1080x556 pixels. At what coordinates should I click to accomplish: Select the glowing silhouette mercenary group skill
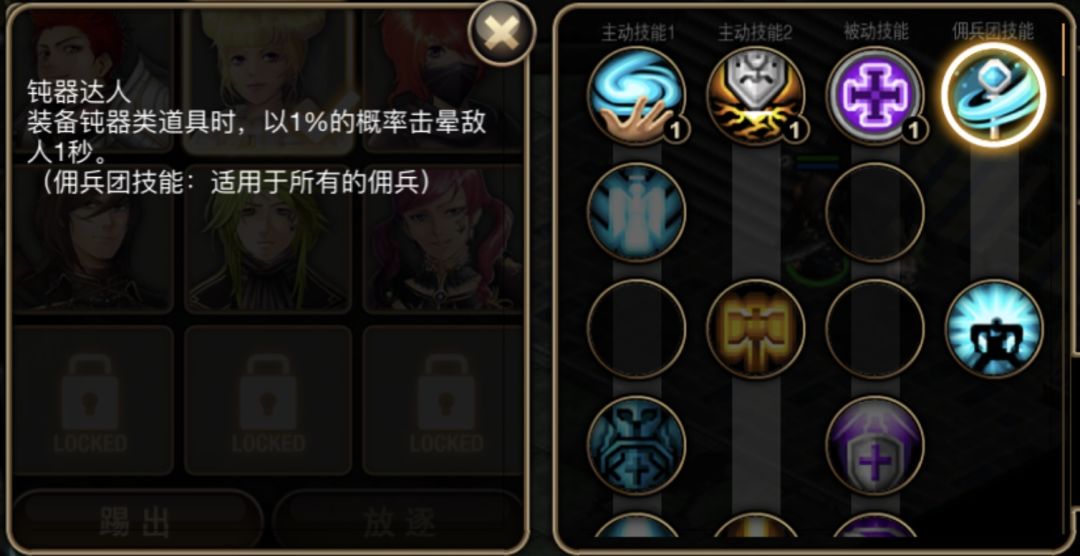[994, 329]
